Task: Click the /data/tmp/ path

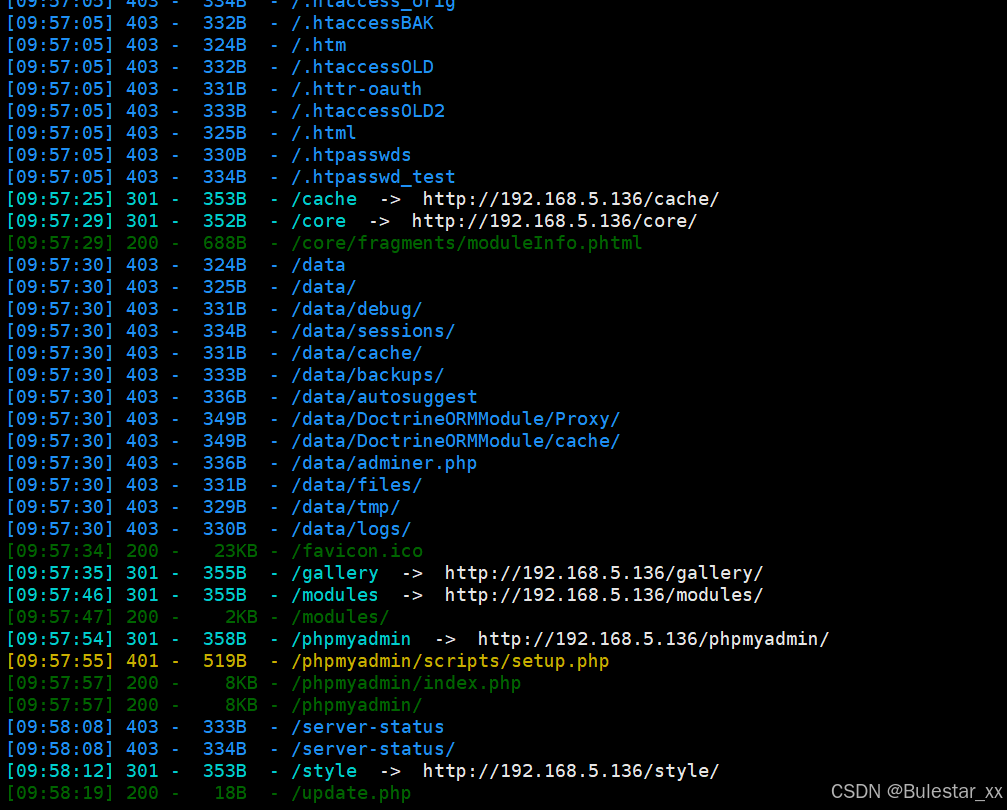Action: (x=346, y=507)
